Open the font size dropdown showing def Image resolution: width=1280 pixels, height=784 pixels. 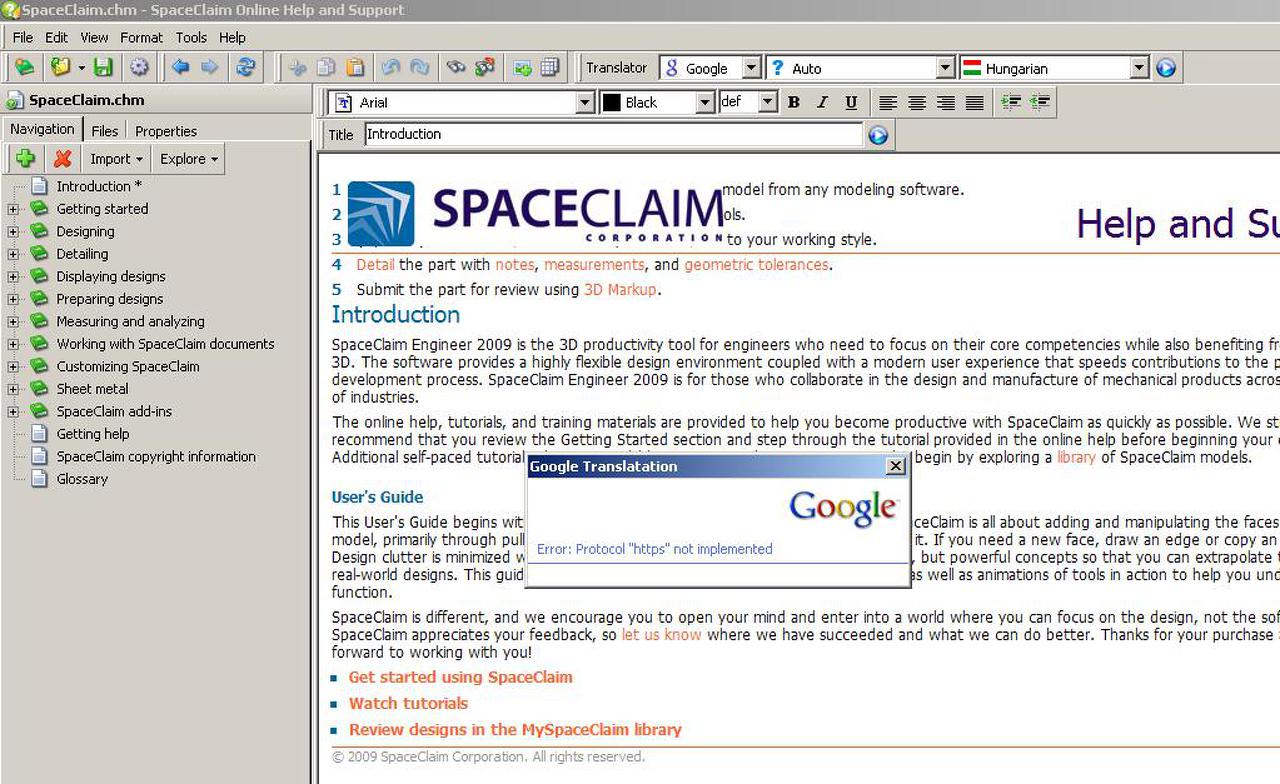tap(767, 102)
